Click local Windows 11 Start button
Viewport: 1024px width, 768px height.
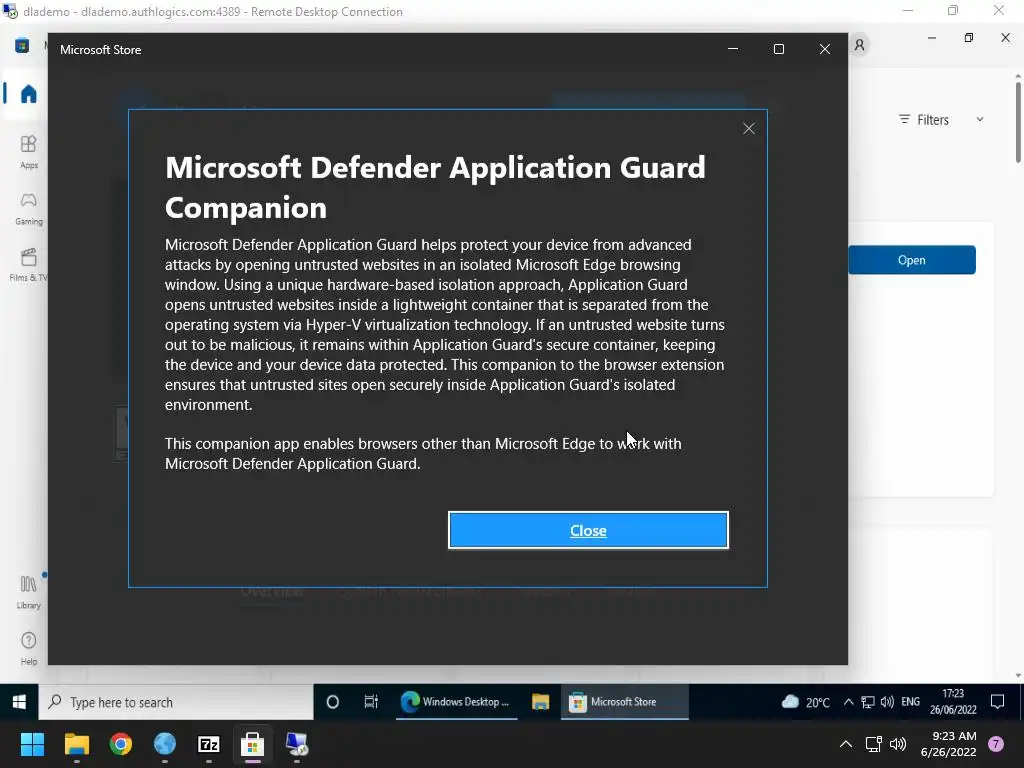32,744
